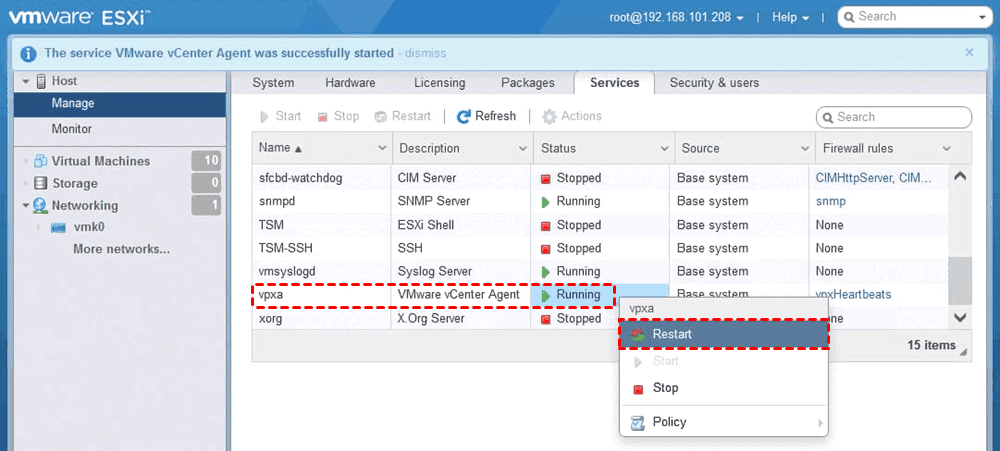Click the green Running icon for snmpd
Screen dimensions: 1000x451
click(545, 202)
